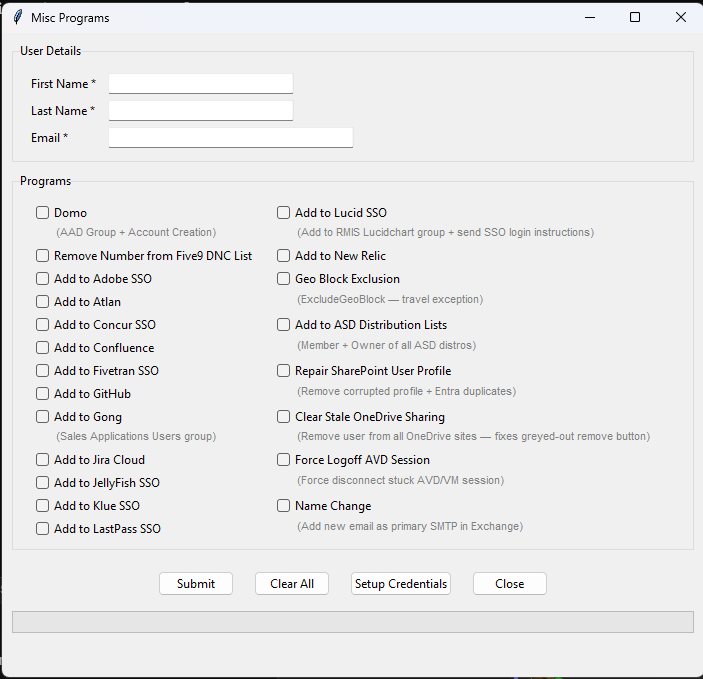703x679 pixels.
Task: Click the feather icon in the title bar
Action: click(17, 17)
